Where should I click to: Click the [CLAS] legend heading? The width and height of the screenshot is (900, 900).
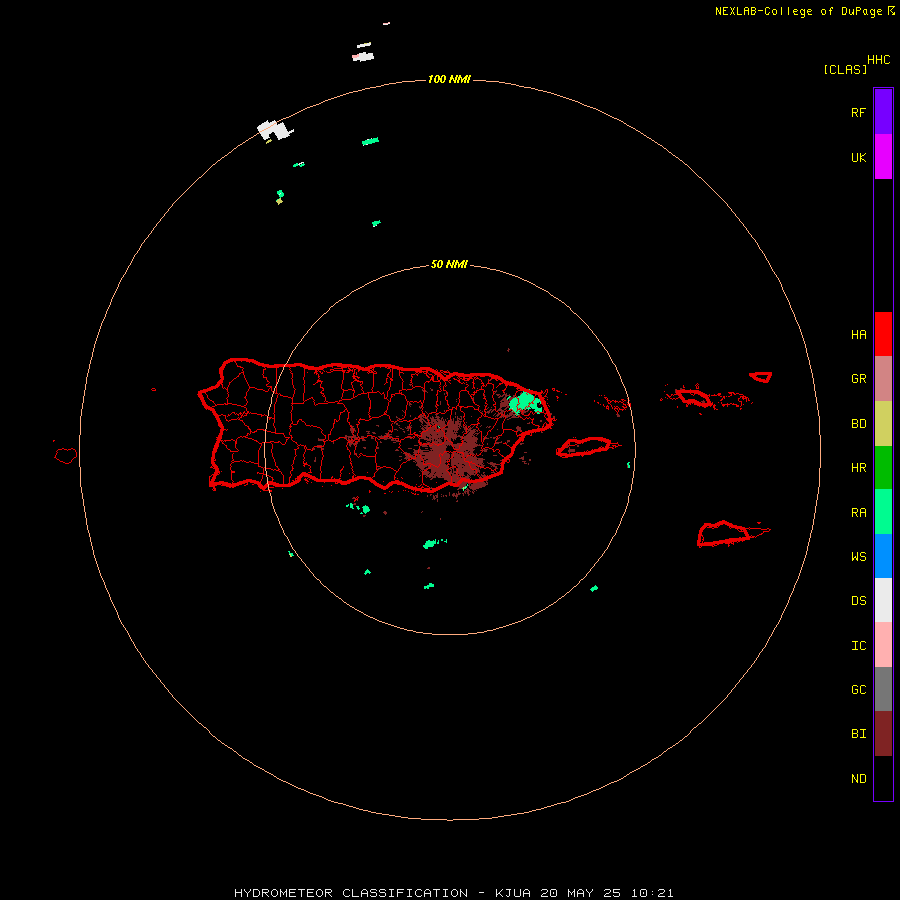pyautogui.click(x=845, y=69)
